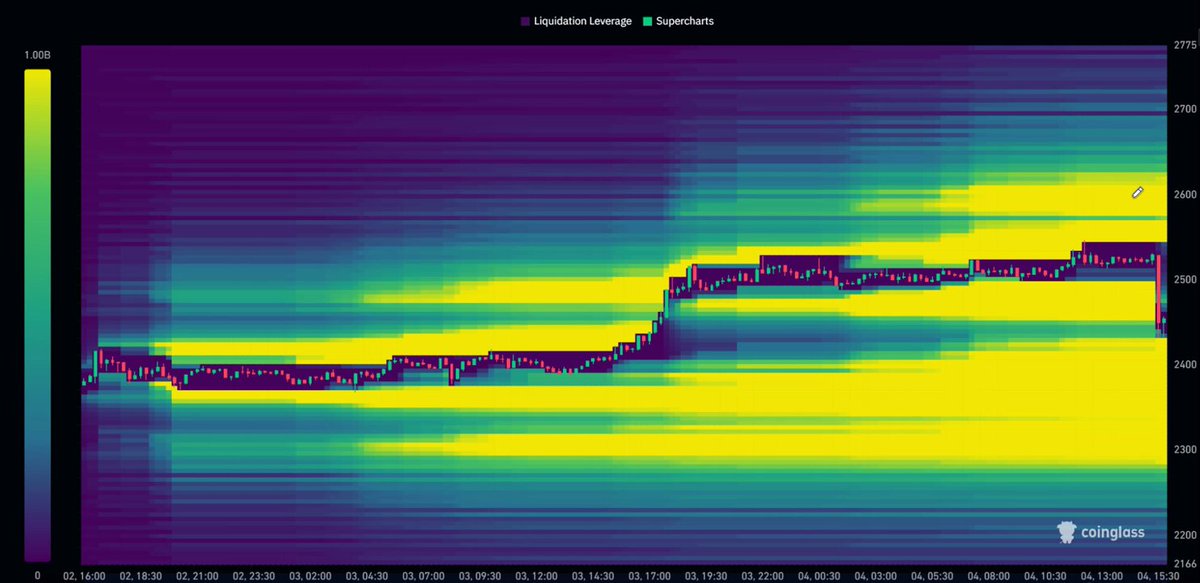The height and width of the screenshot is (583, 1200).
Task: Click the 03, 12:00 time label
Action: tap(535, 576)
